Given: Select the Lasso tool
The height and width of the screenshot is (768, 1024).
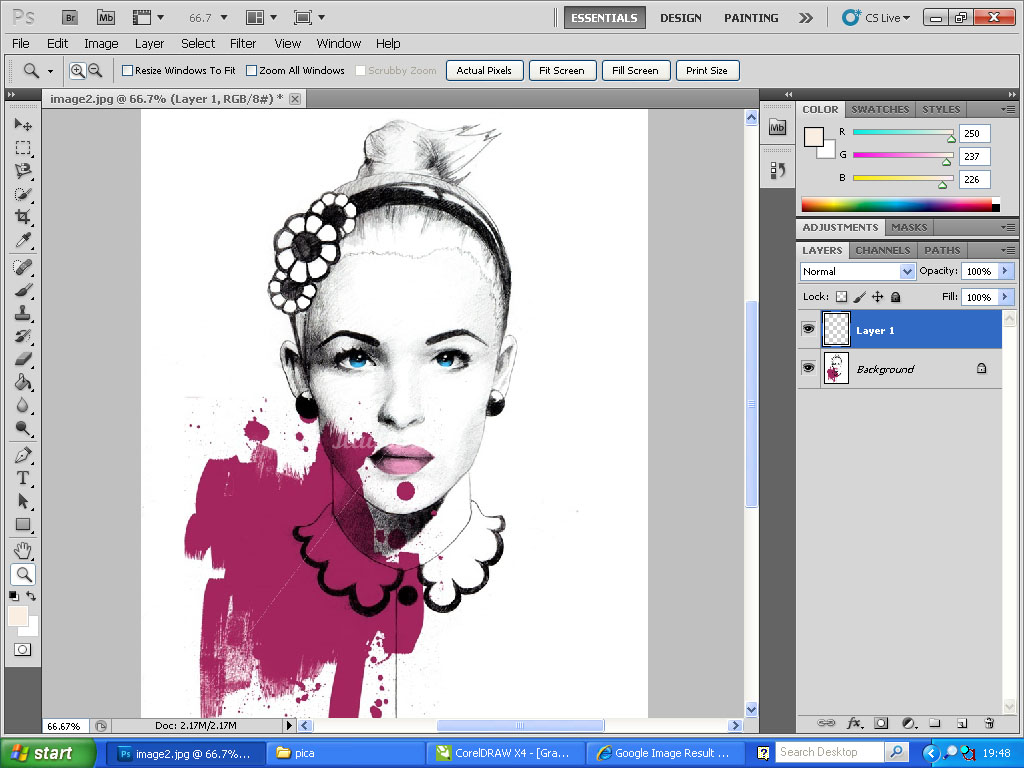Looking at the screenshot, I should [x=24, y=170].
